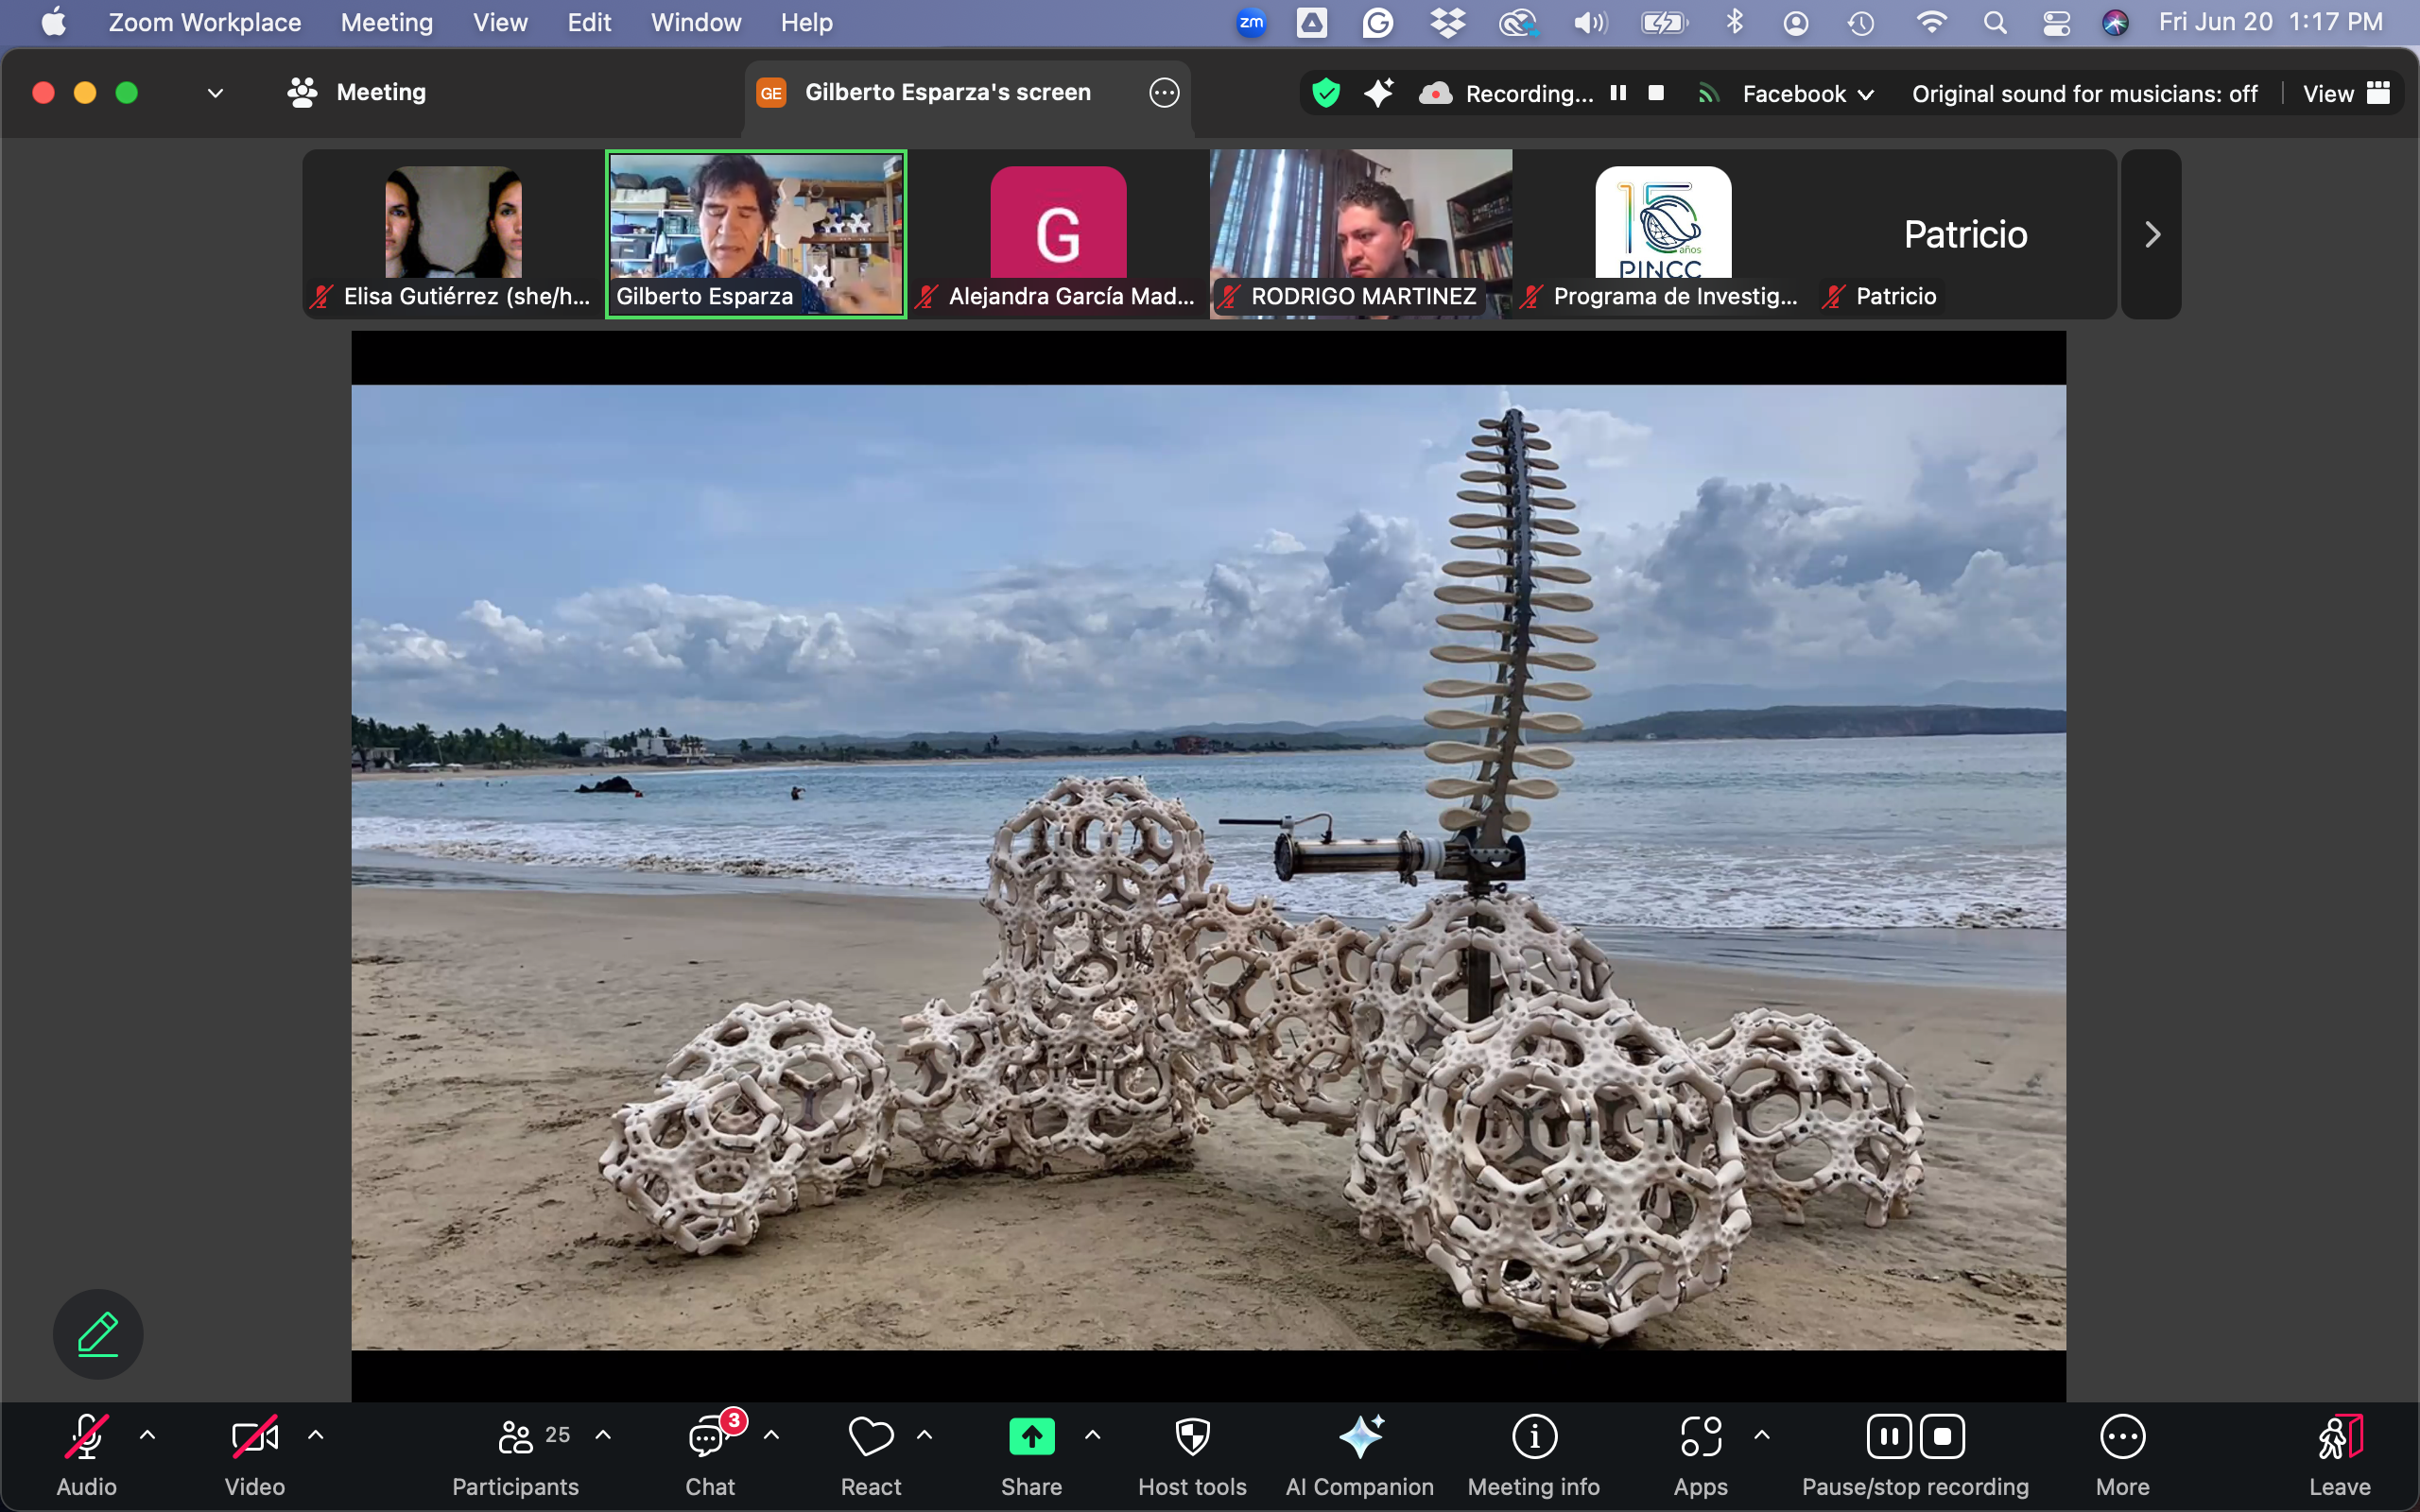Click the React heart icon
Image resolution: width=2420 pixels, height=1512 pixels.
click(x=870, y=1438)
